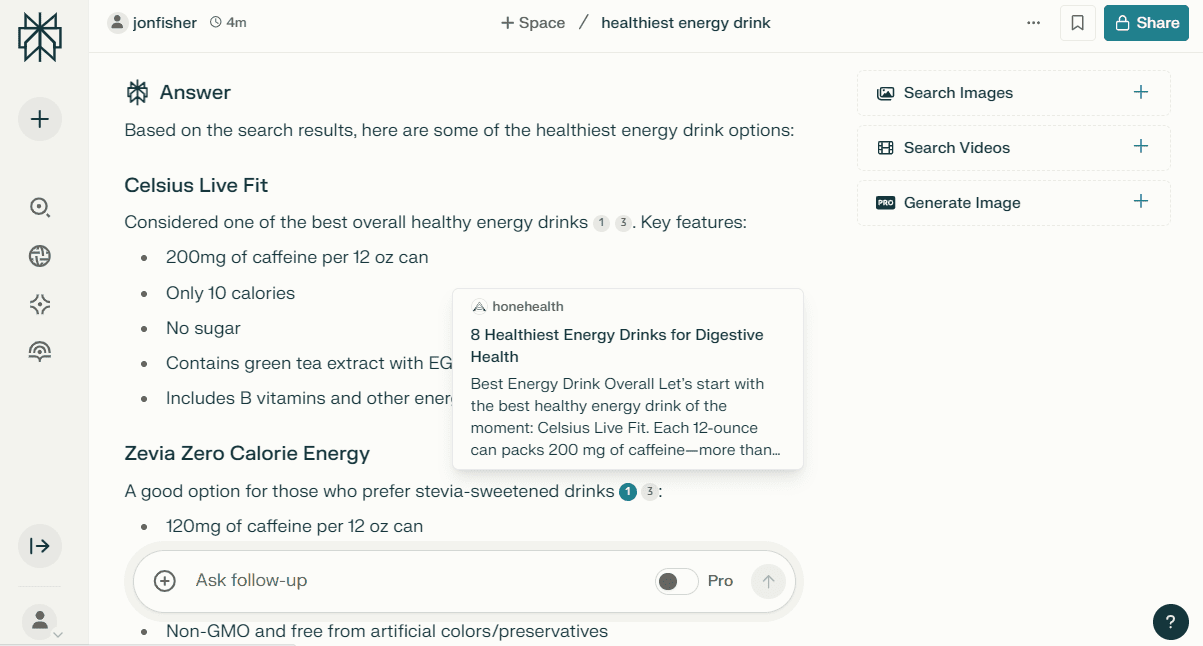Image resolution: width=1203 pixels, height=646 pixels.
Task: Expand the sidebar with arrow icon
Action: coord(40,546)
